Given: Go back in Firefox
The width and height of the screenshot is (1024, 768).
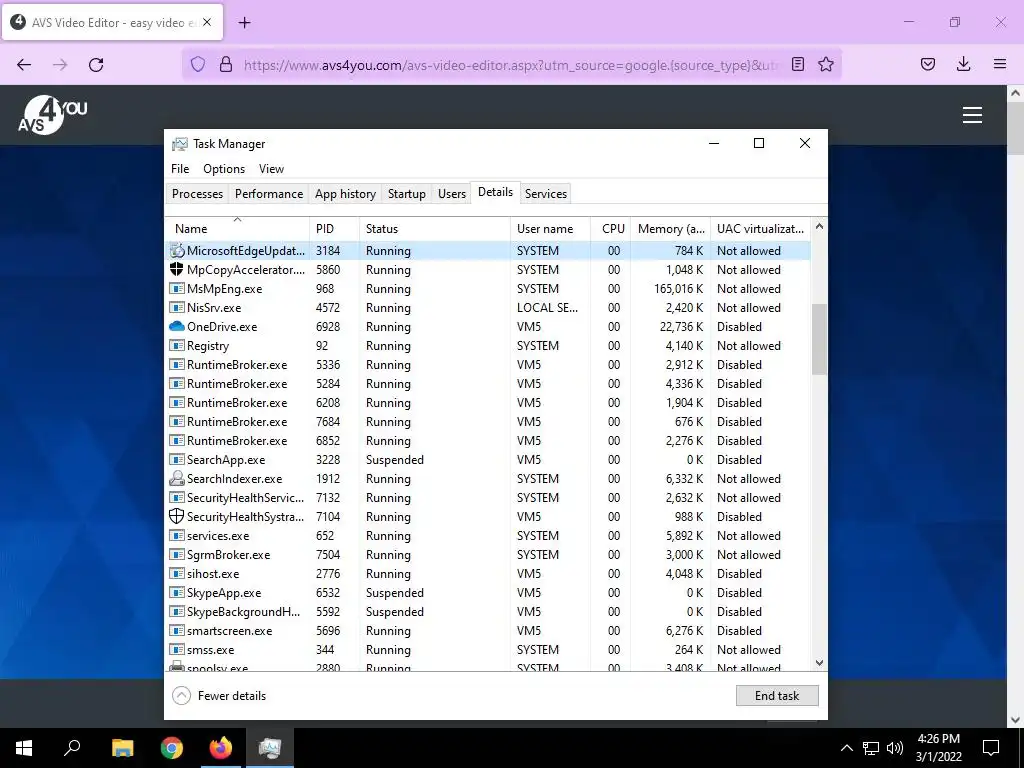Looking at the screenshot, I should [x=24, y=64].
